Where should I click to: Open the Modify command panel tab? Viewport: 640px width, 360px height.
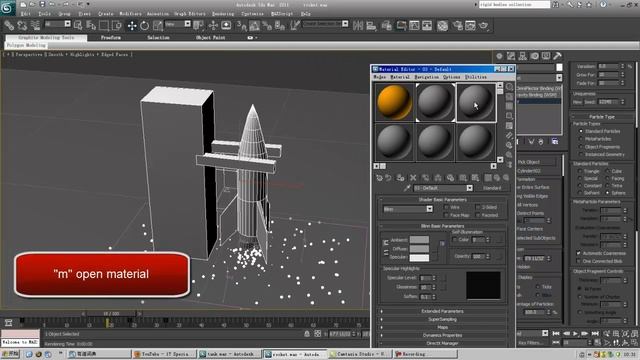pyautogui.click(x=511, y=56)
